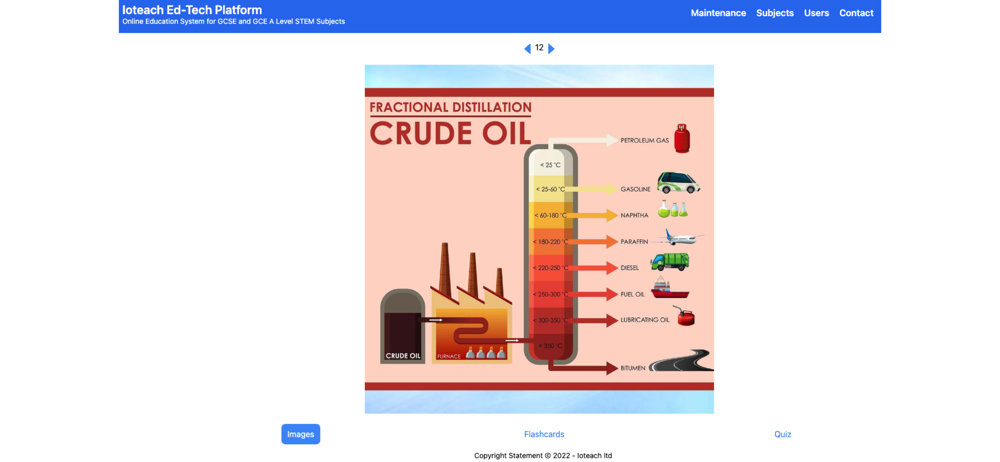Click the GASOLINE label

(635, 190)
